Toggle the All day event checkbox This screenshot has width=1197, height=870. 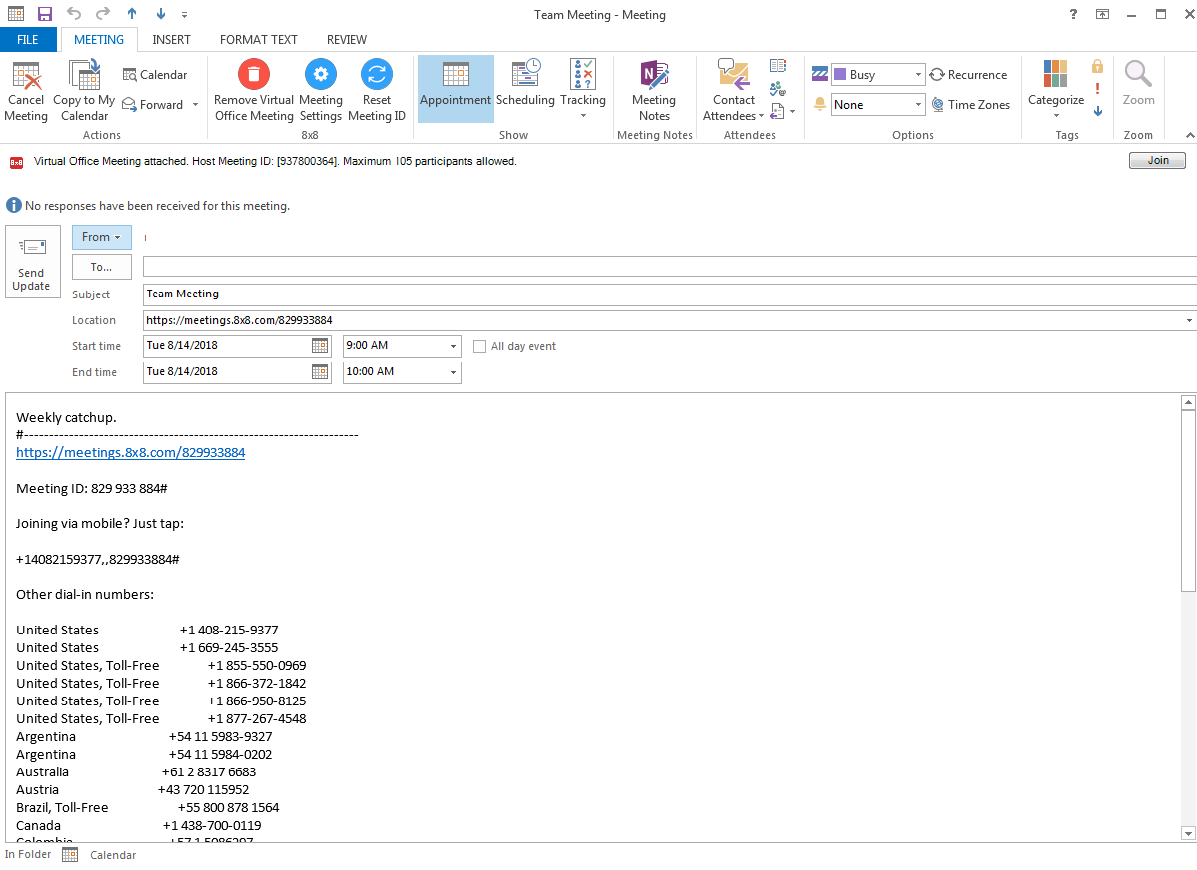479,346
